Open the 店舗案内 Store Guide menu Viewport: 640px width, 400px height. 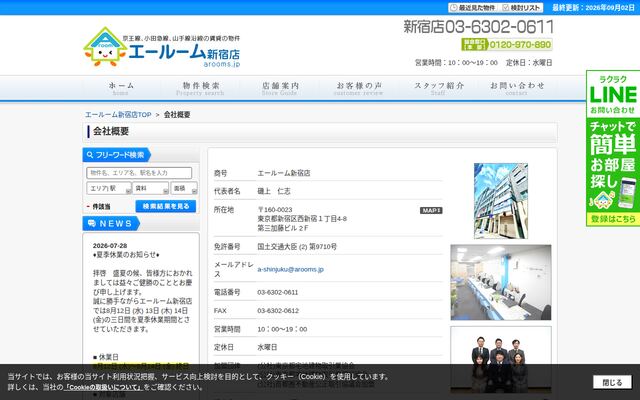point(280,88)
